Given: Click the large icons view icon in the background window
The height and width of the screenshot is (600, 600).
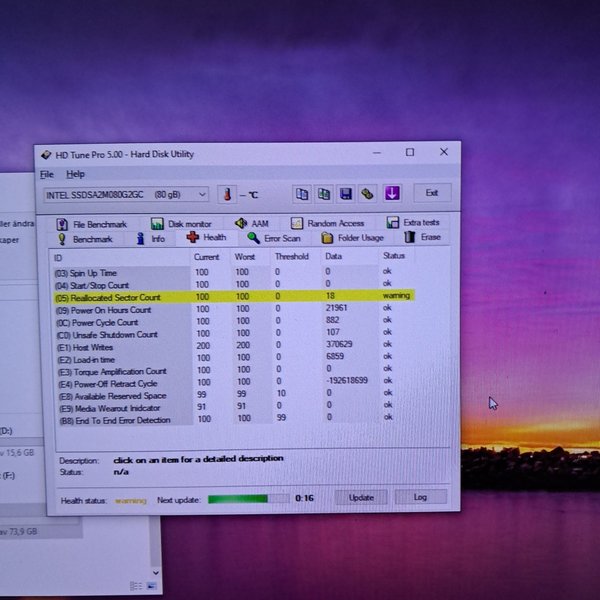Looking at the screenshot, I should [152, 586].
